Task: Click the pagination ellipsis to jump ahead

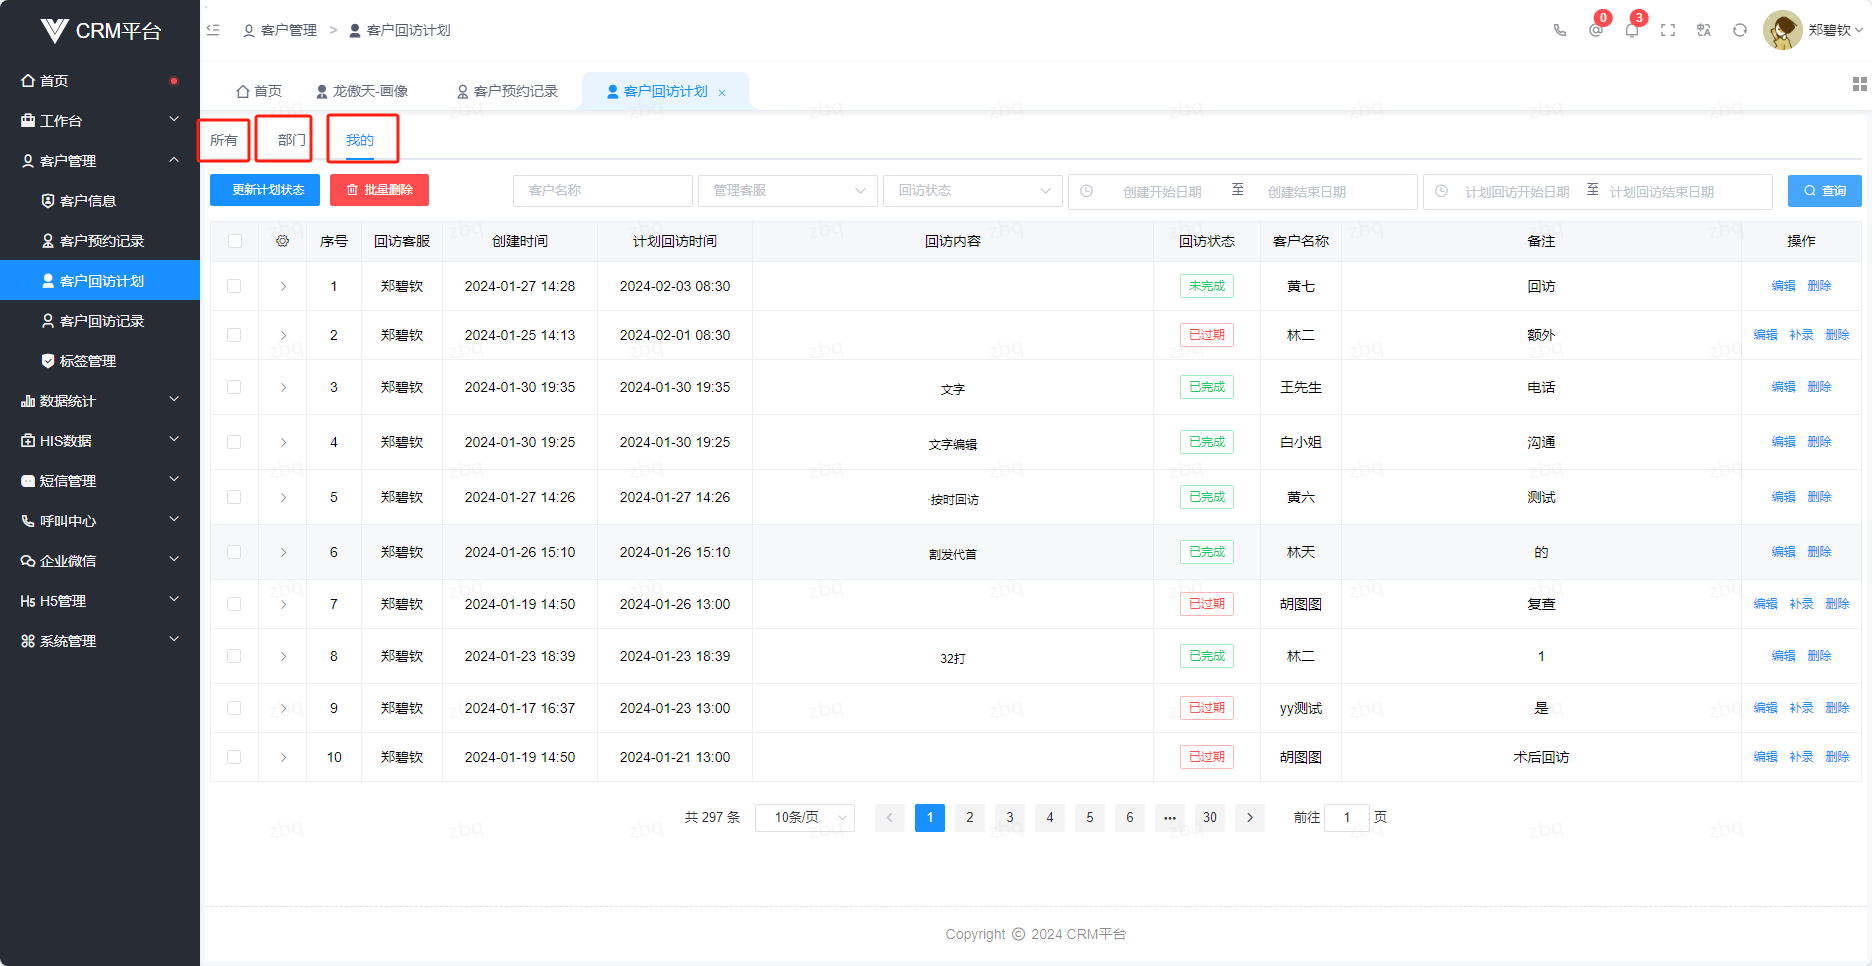Action: [x=1170, y=817]
